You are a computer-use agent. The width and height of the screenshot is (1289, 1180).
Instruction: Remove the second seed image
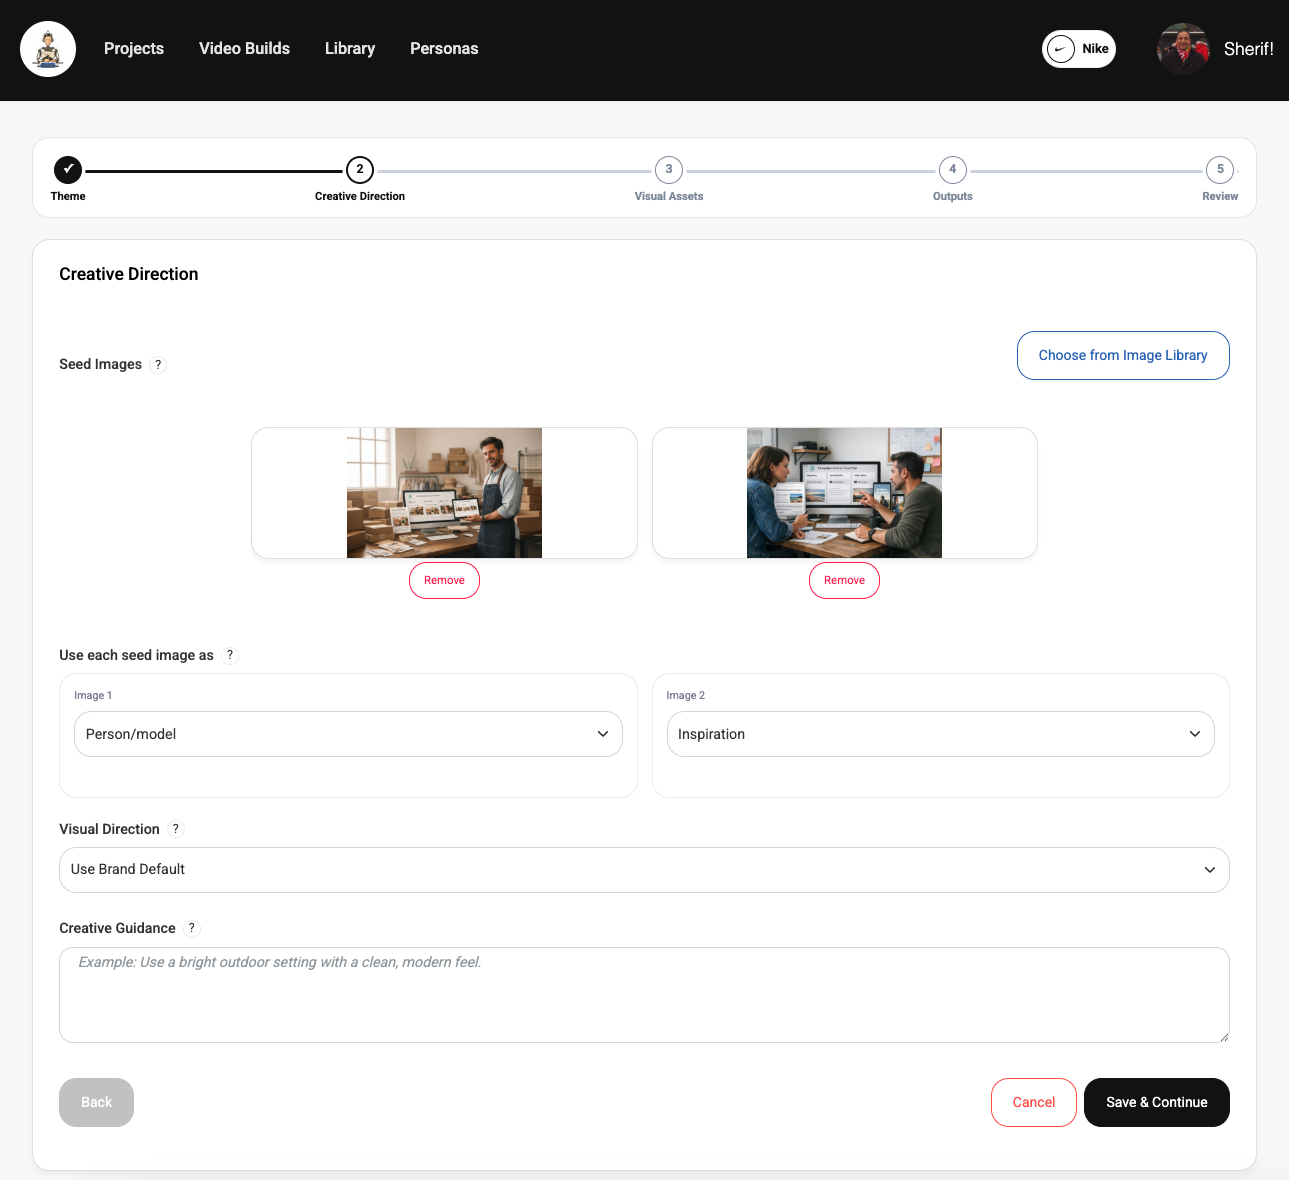pos(844,580)
